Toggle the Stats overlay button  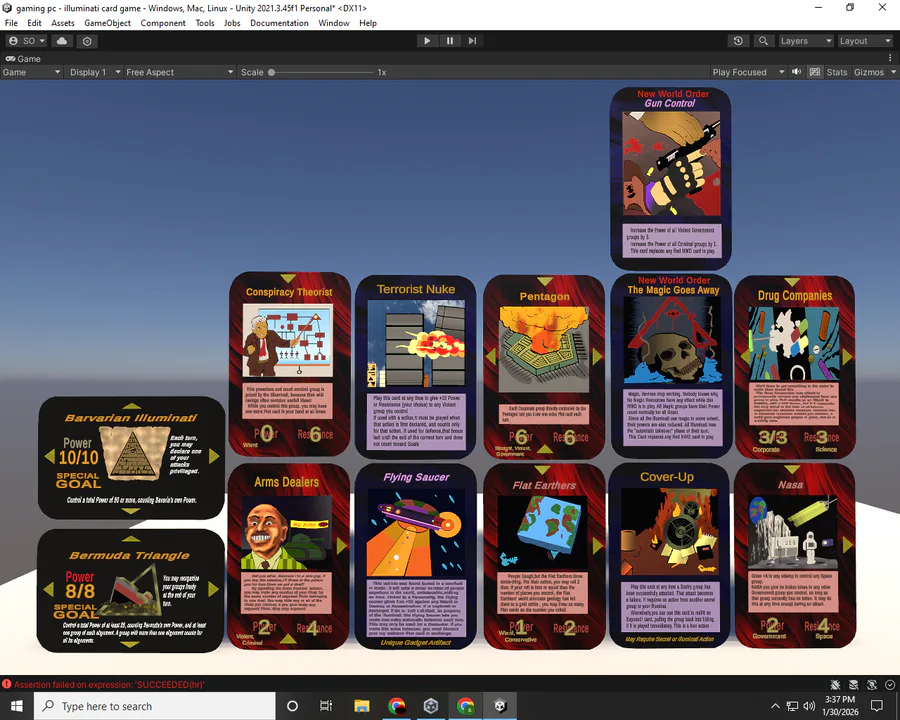(x=836, y=72)
